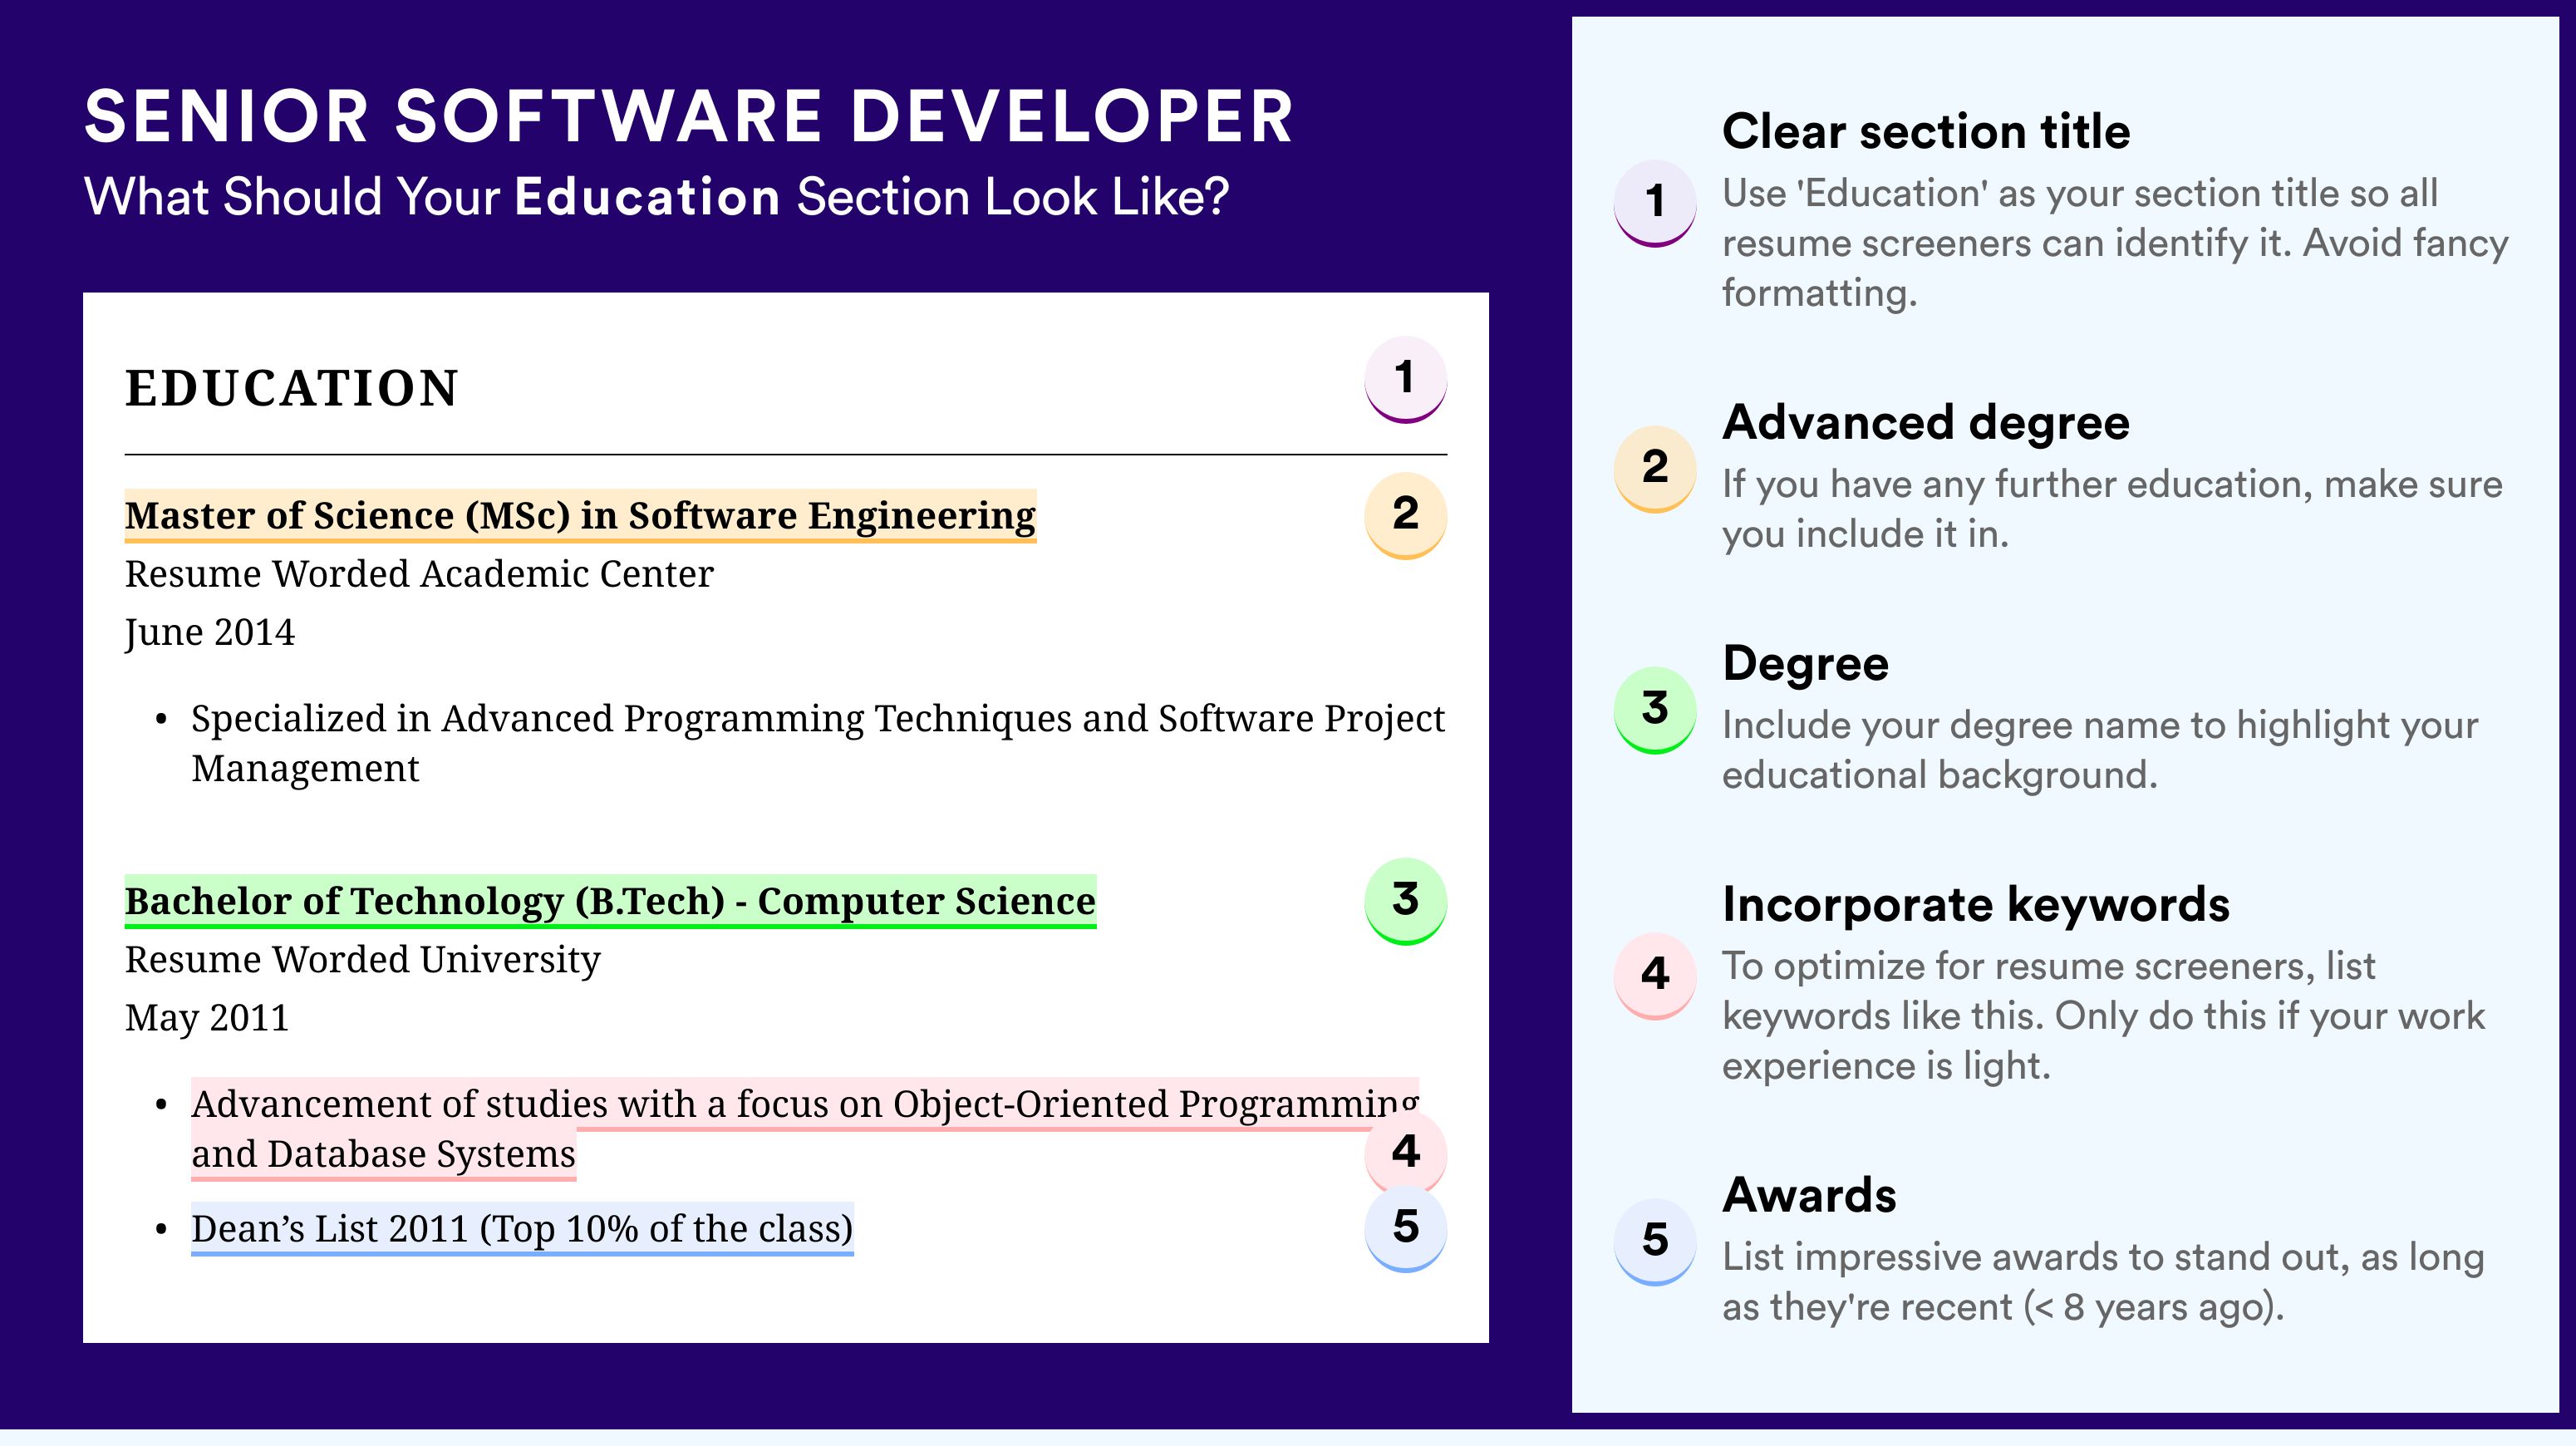The height and width of the screenshot is (1446, 2576).
Task: Select the "Resume Worded Academic Center" line
Action: (419, 574)
